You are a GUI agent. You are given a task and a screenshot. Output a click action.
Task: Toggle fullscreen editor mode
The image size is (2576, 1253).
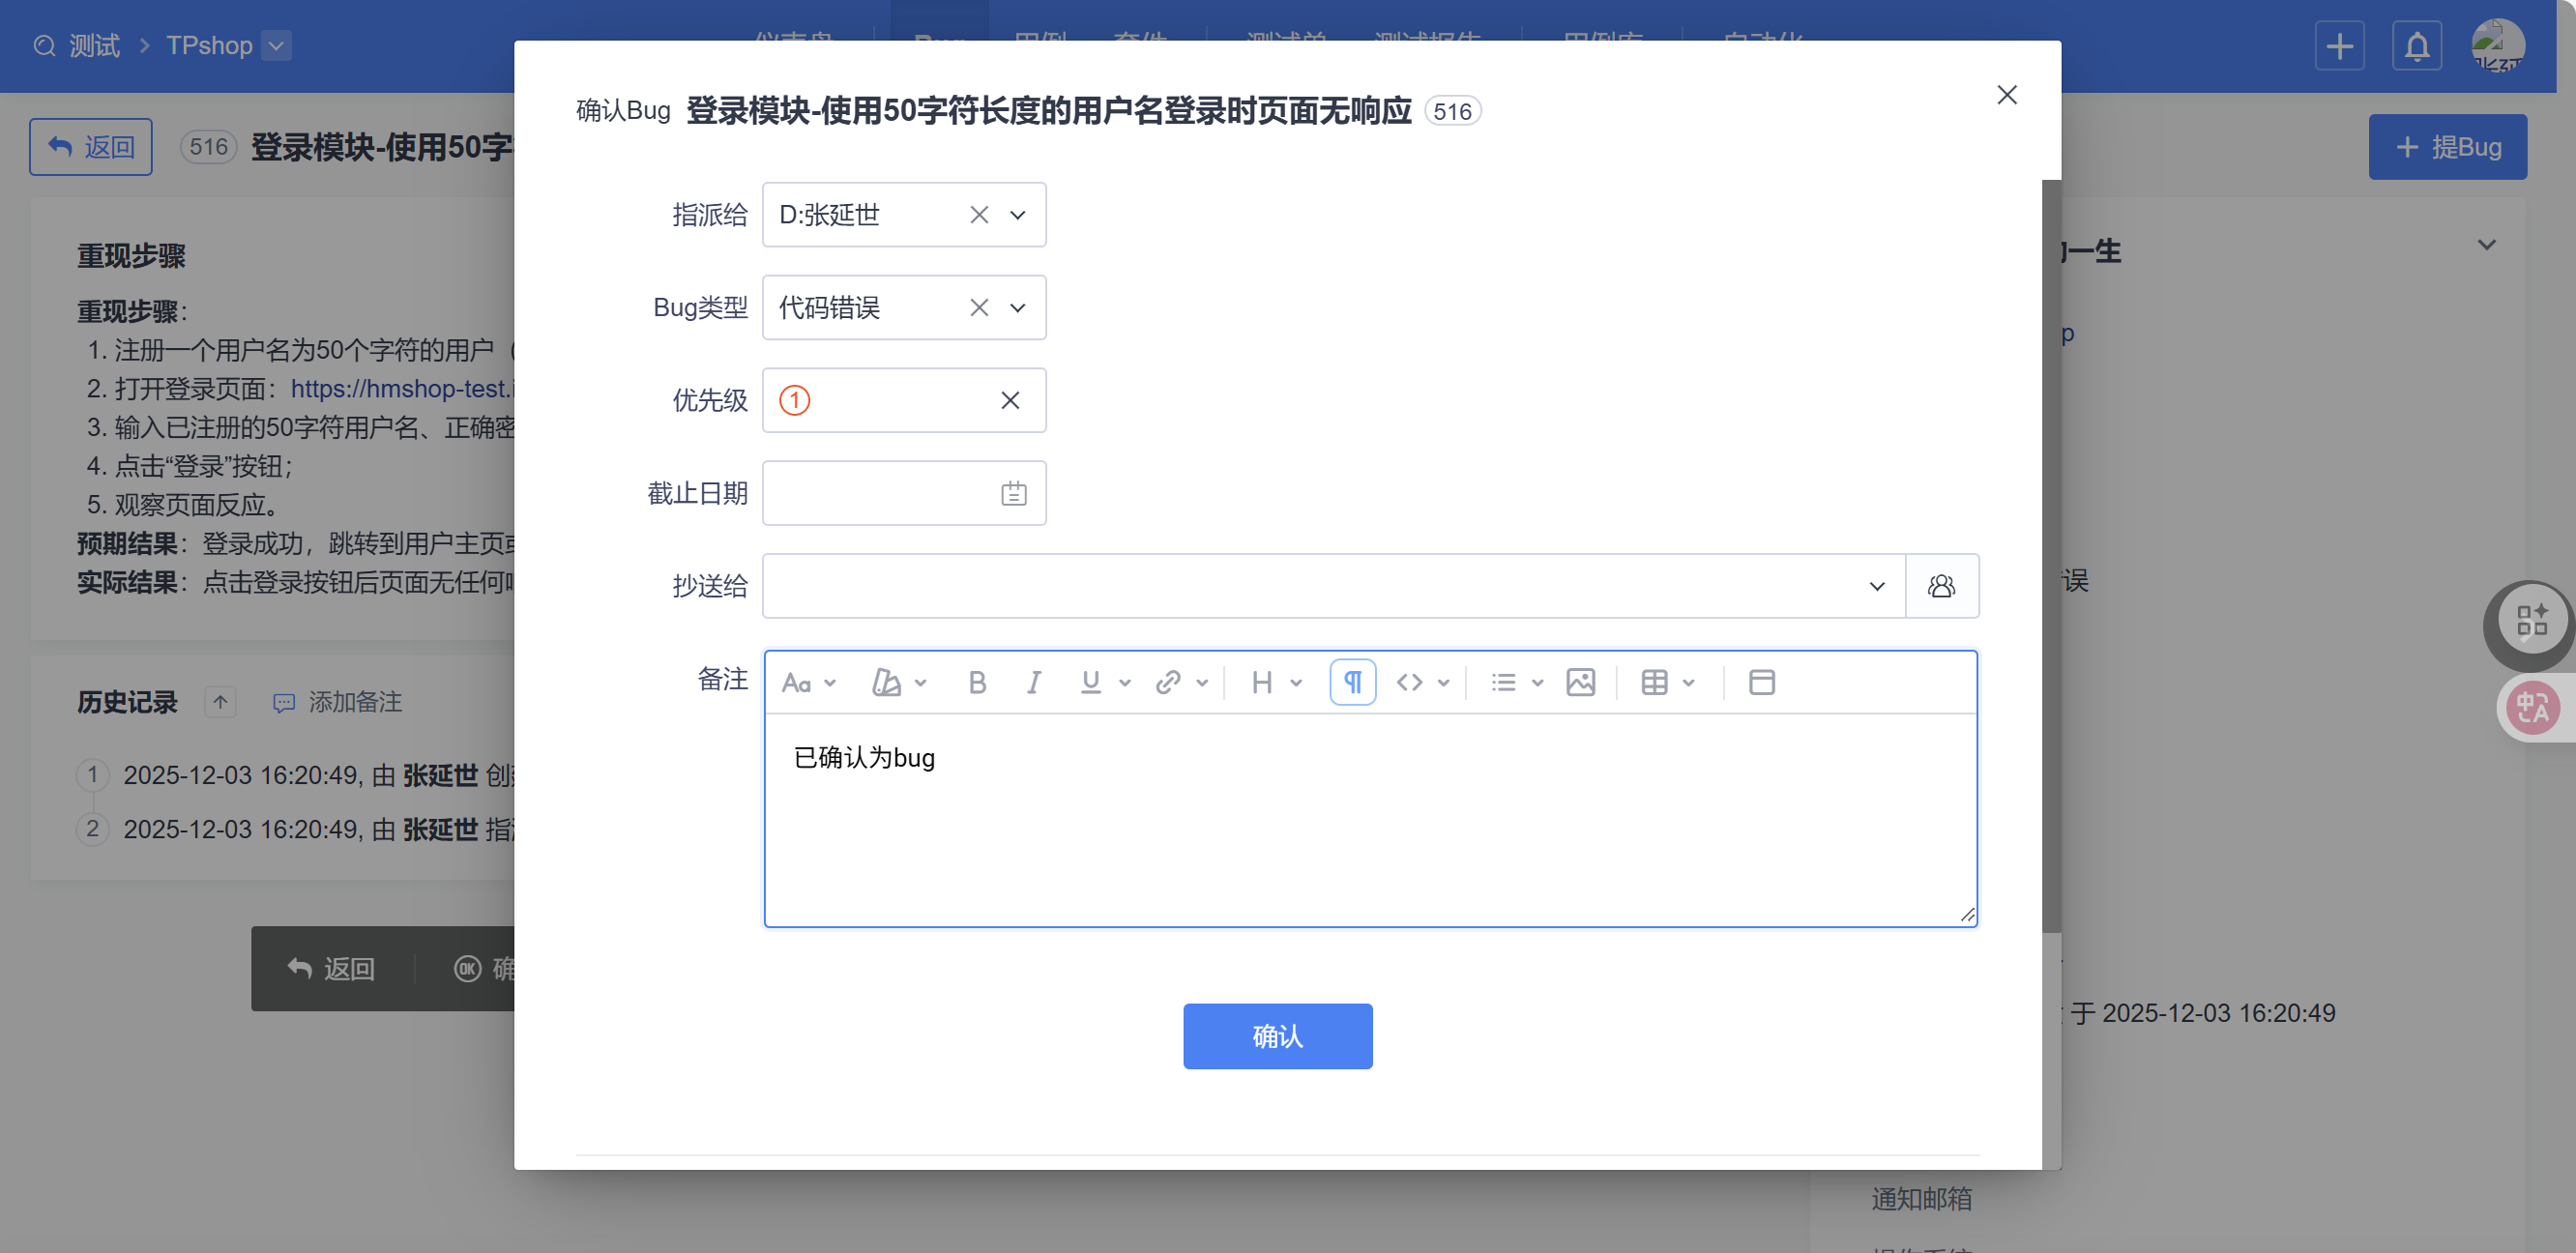pyautogui.click(x=1761, y=683)
